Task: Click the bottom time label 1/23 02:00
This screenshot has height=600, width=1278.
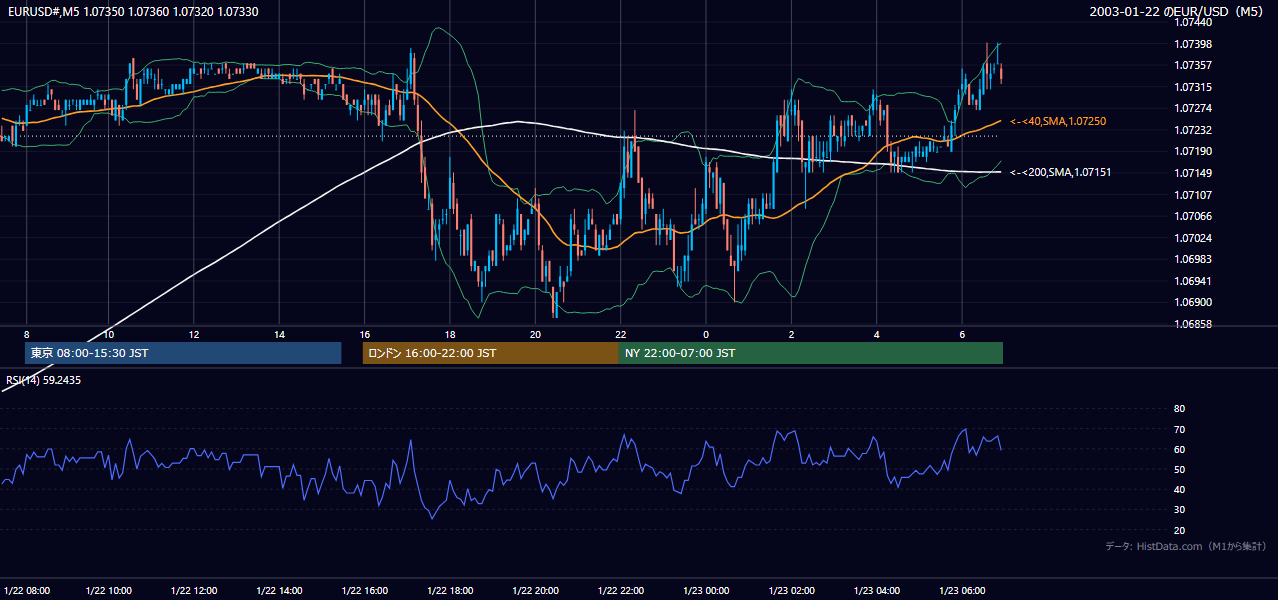Action: click(x=791, y=590)
